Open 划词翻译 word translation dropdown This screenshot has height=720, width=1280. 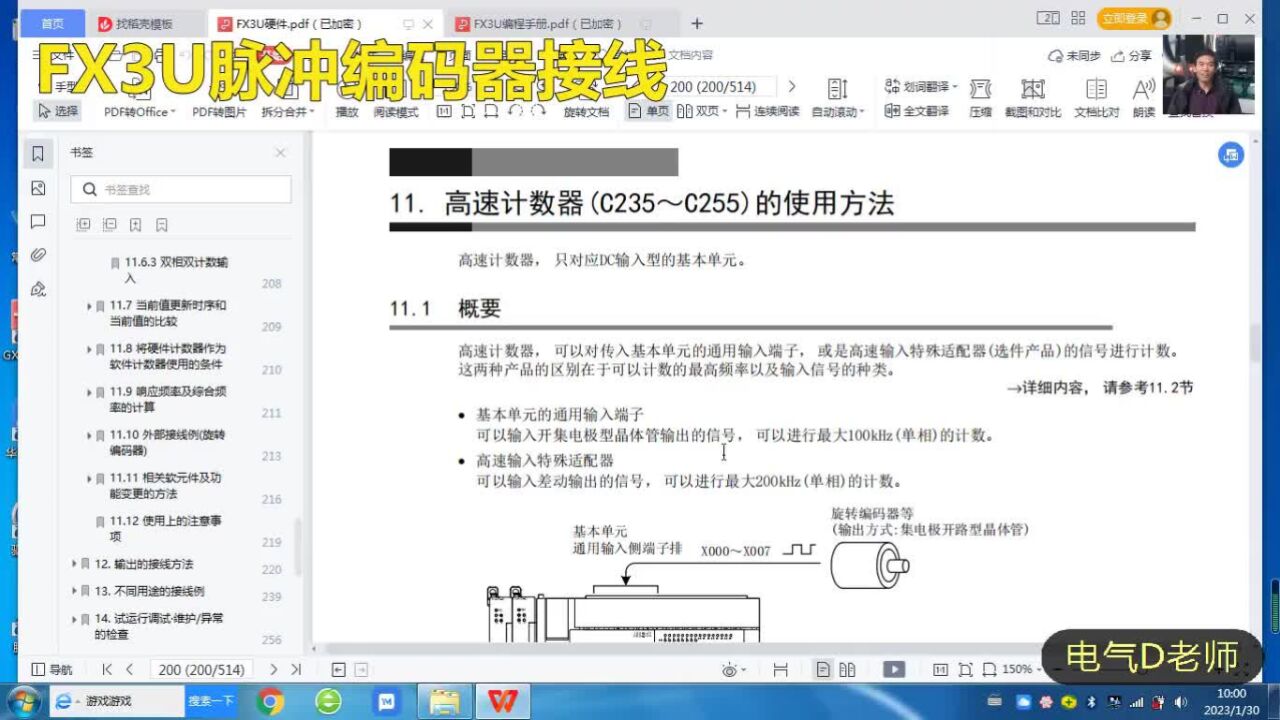[921, 87]
